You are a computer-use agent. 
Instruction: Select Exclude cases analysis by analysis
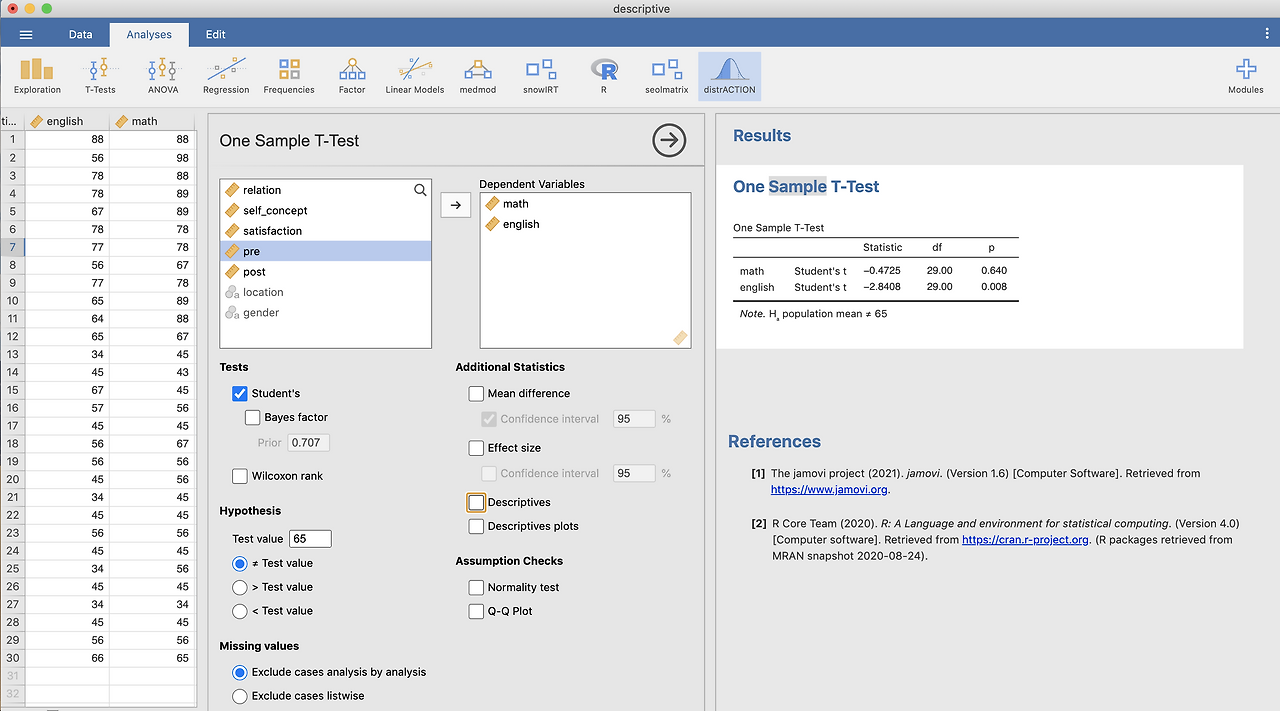click(239, 672)
